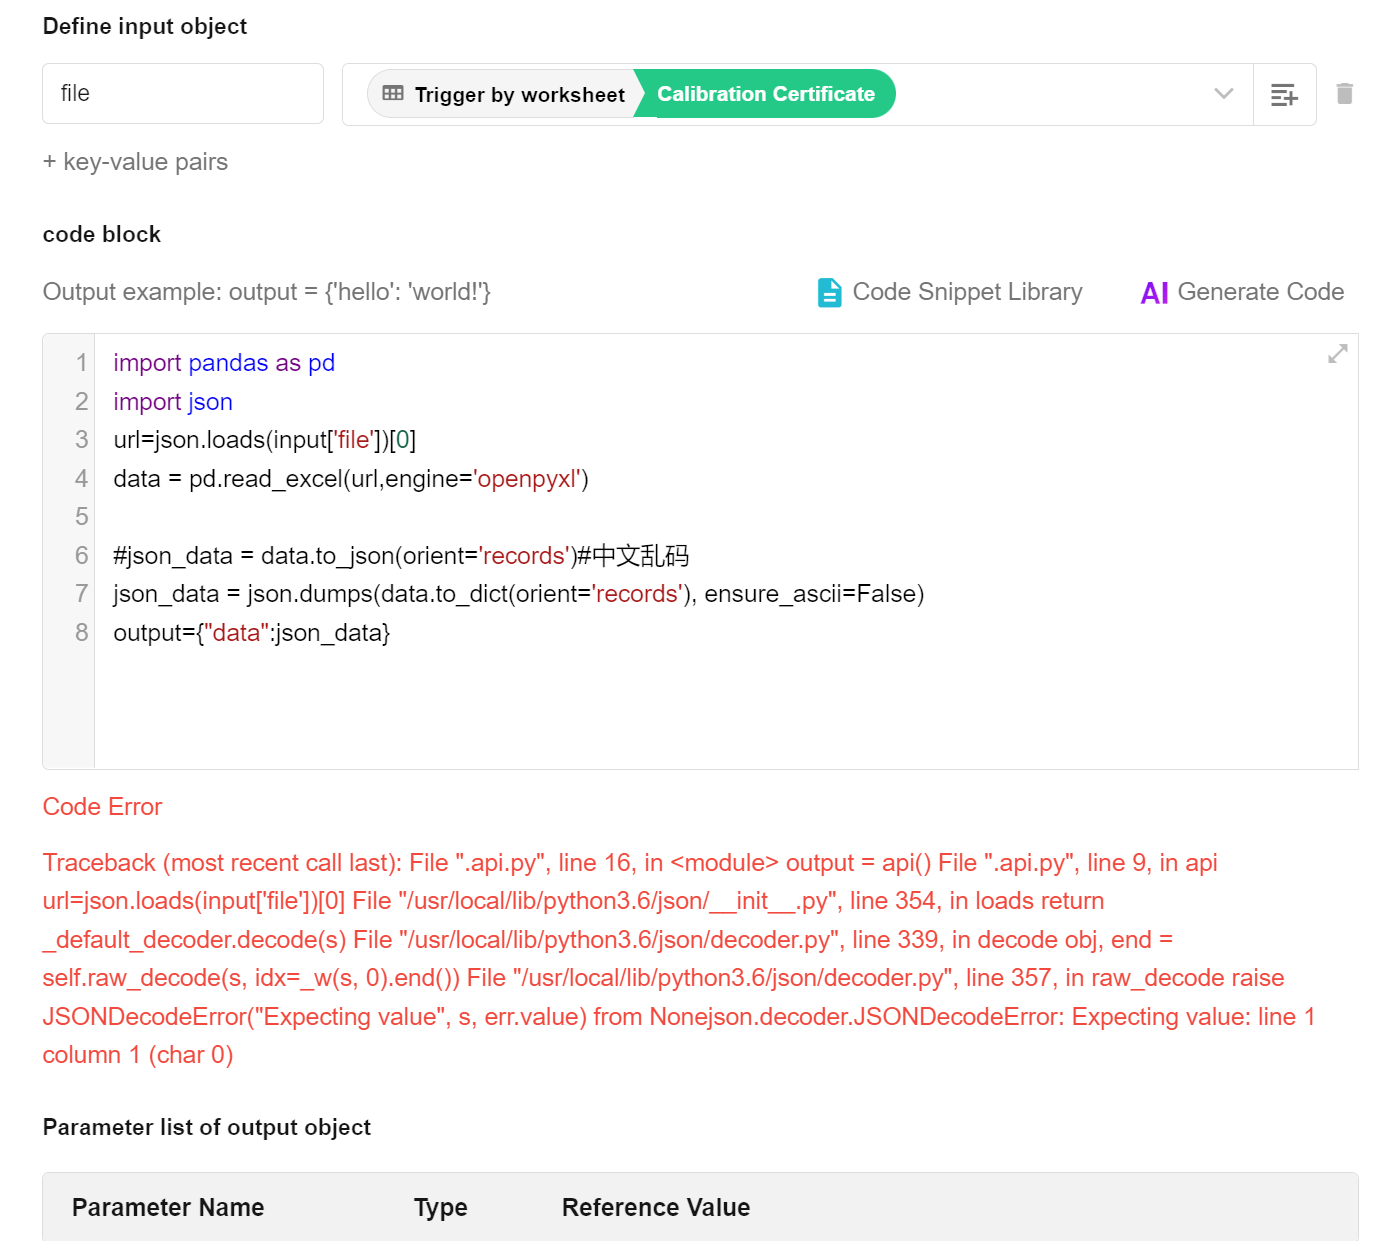
Task: Delete the file input row with trash icon
Action: coord(1344,94)
